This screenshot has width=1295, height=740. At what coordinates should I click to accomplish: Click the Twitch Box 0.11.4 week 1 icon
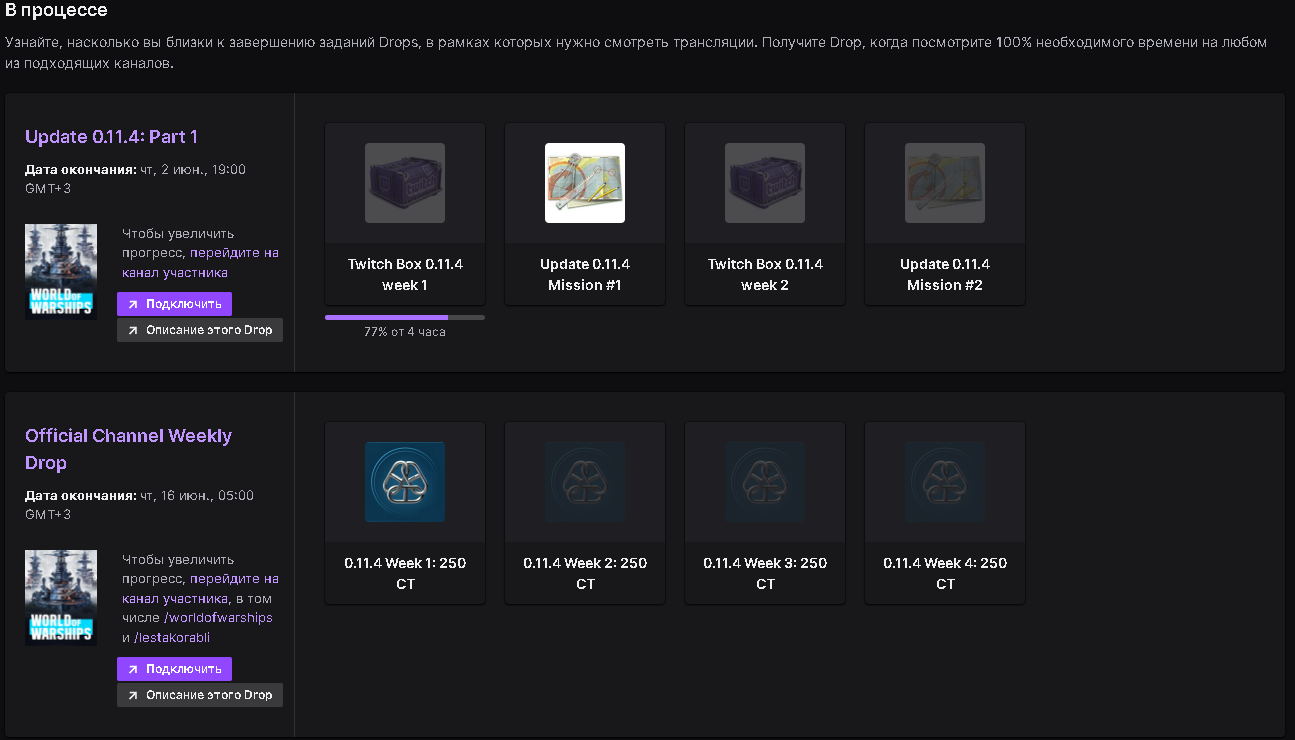405,183
